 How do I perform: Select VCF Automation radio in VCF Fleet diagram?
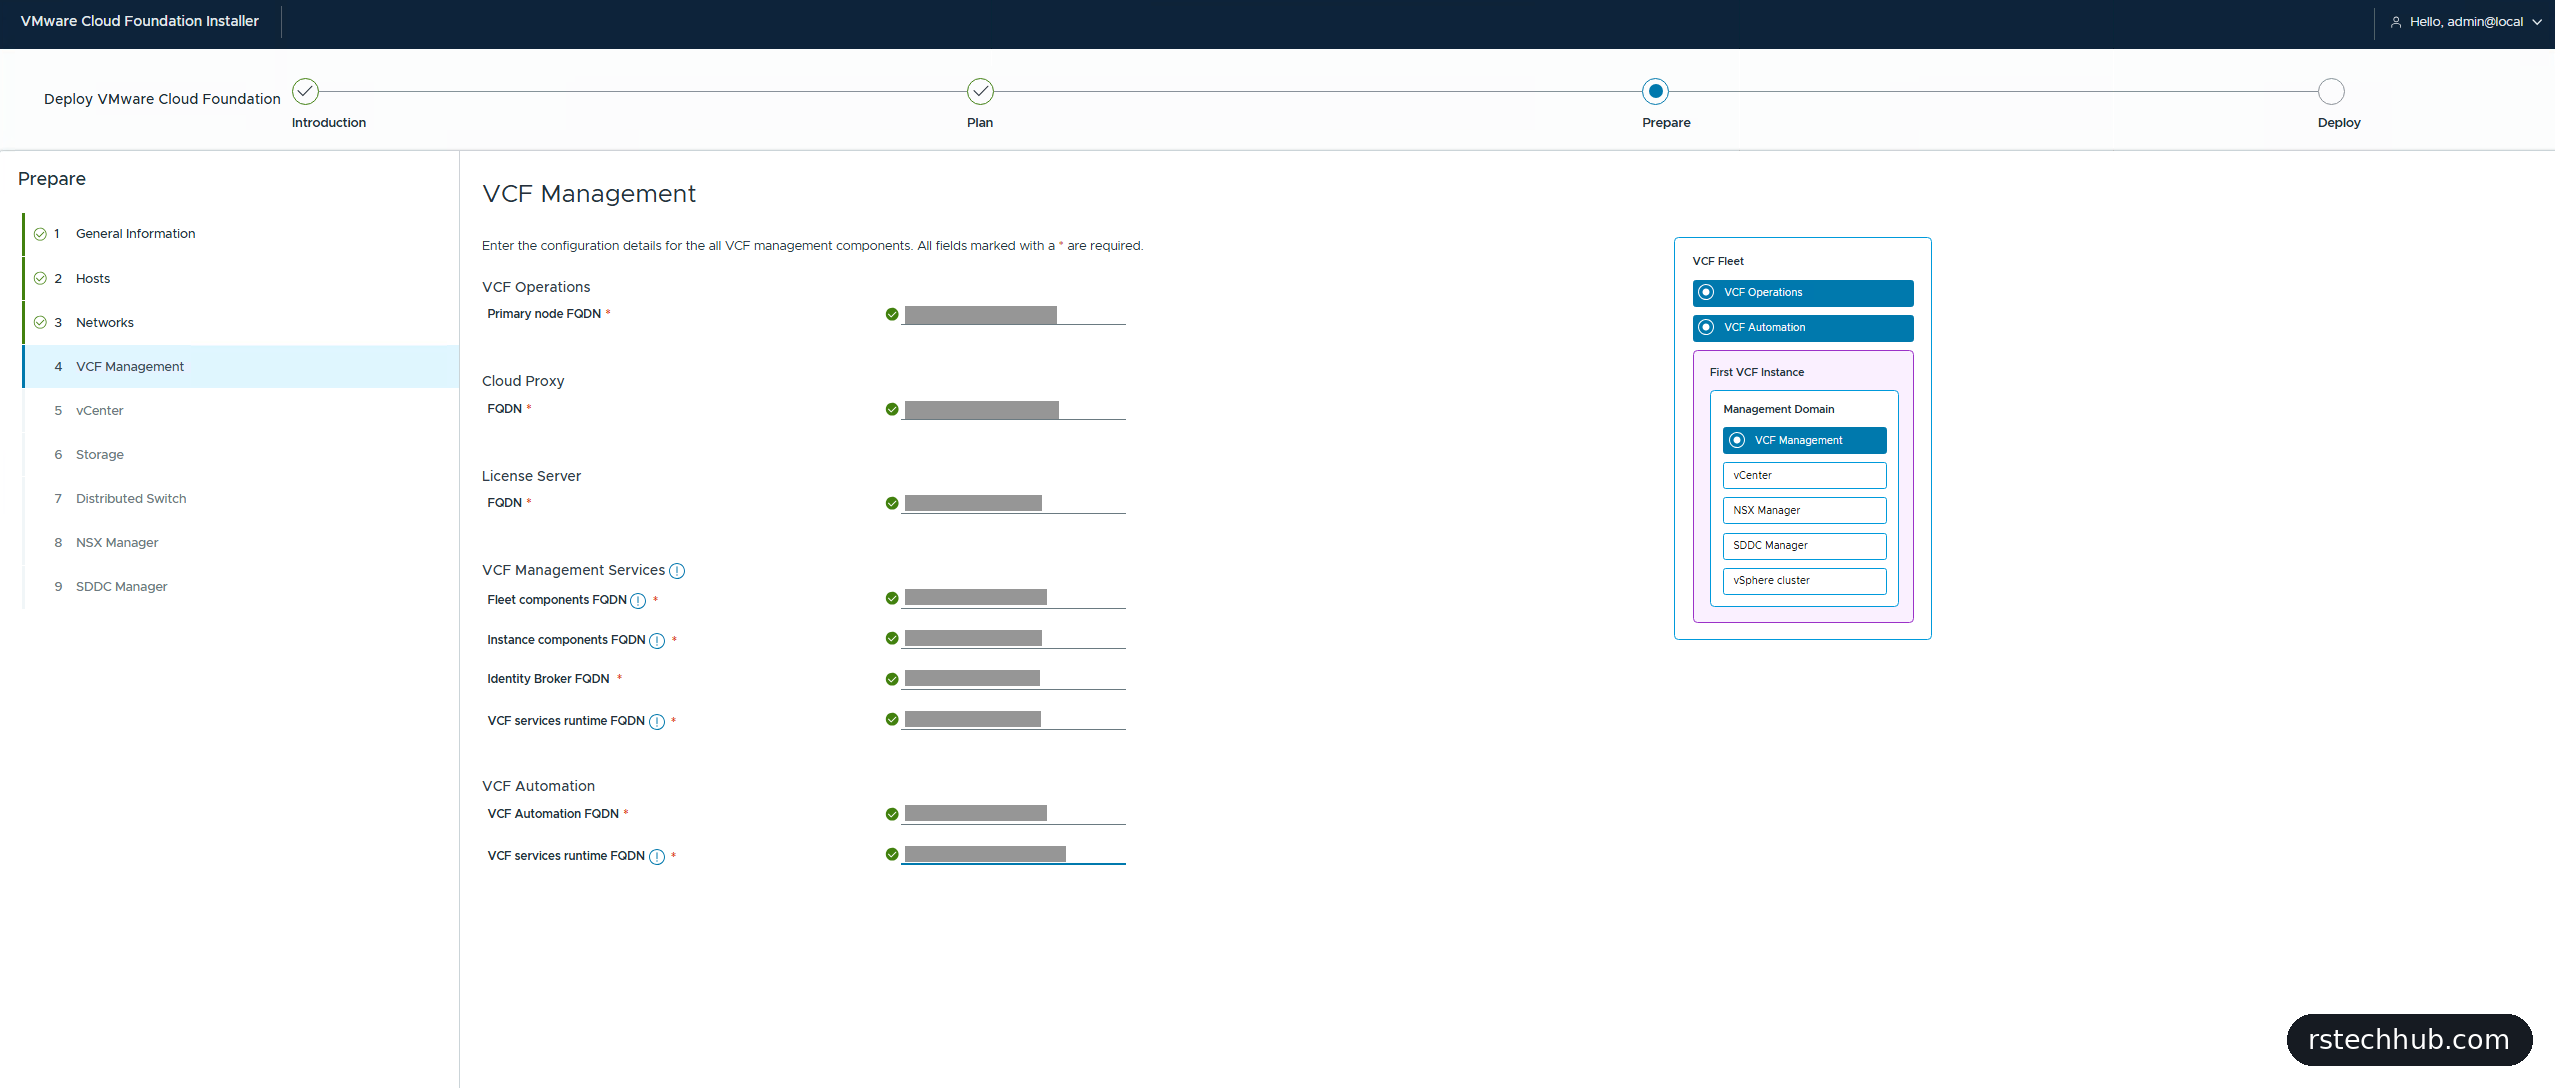click(1706, 327)
